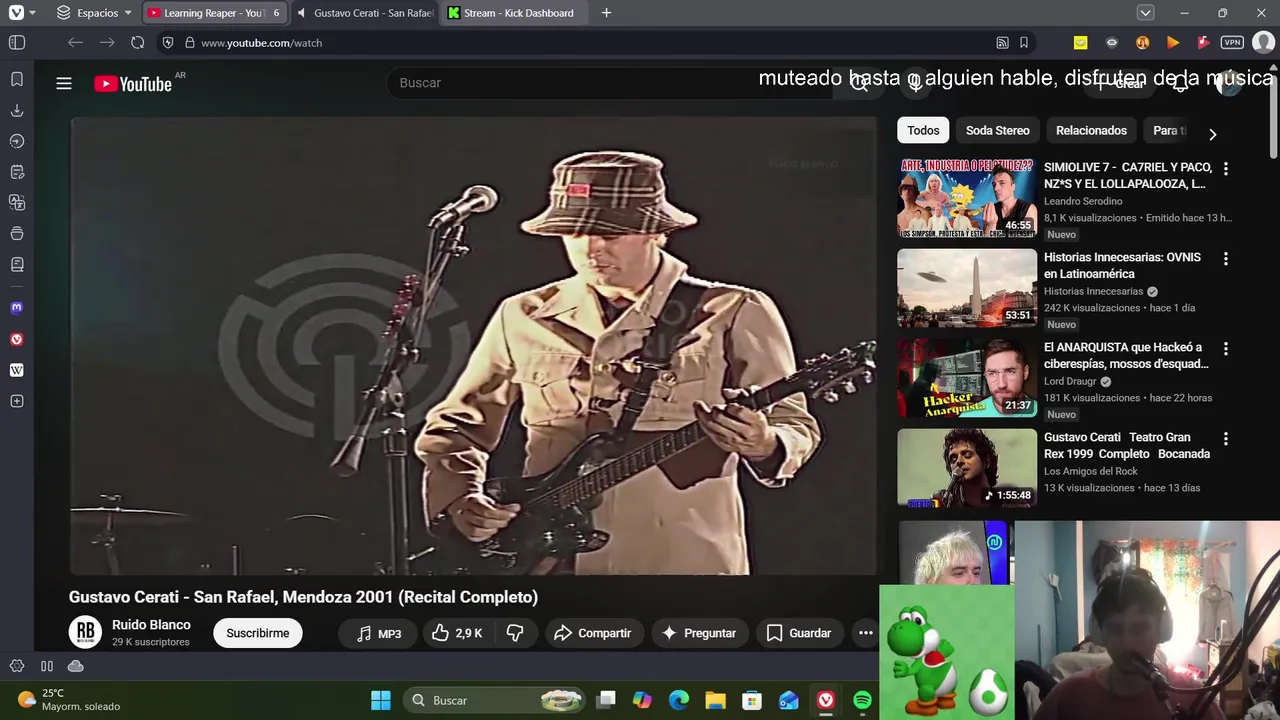Open the Espacios workspaces dropdown
The height and width of the screenshot is (720, 1280).
tap(94, 13)
